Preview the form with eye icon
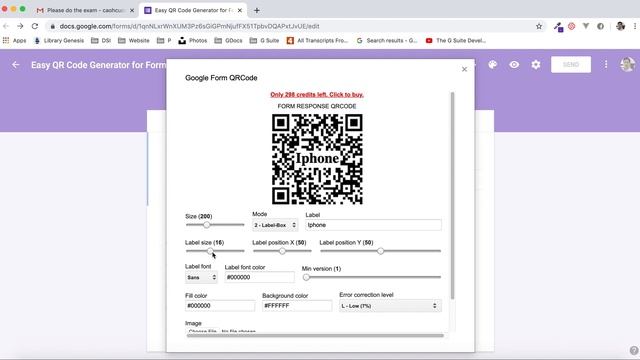 [x=514, y=64]
